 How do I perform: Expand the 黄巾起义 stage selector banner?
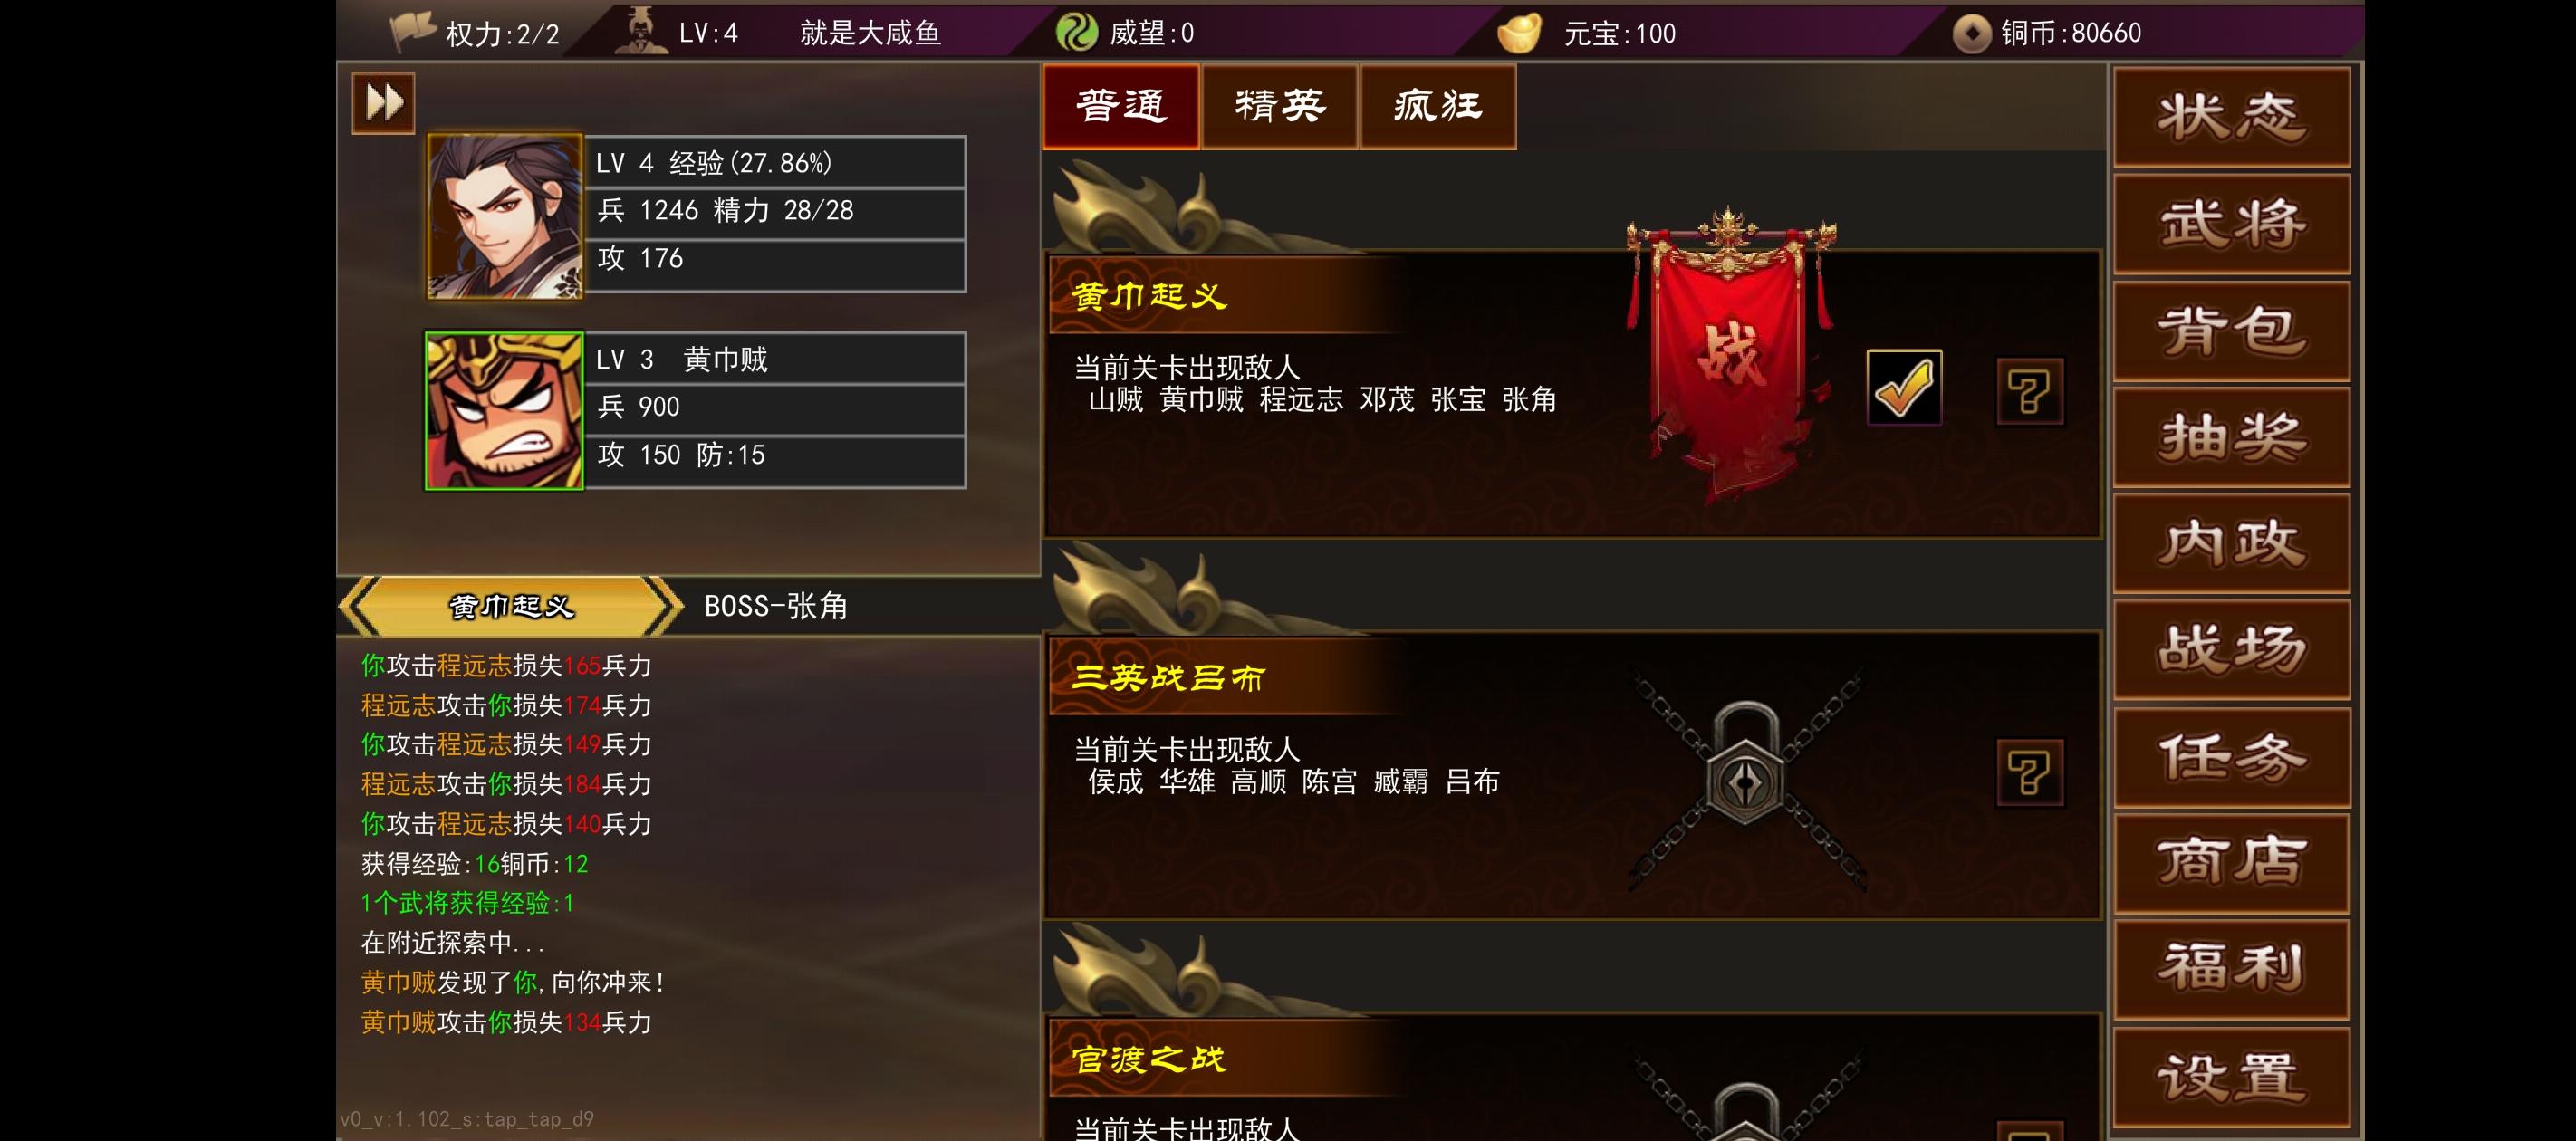[x=510, y=606]
